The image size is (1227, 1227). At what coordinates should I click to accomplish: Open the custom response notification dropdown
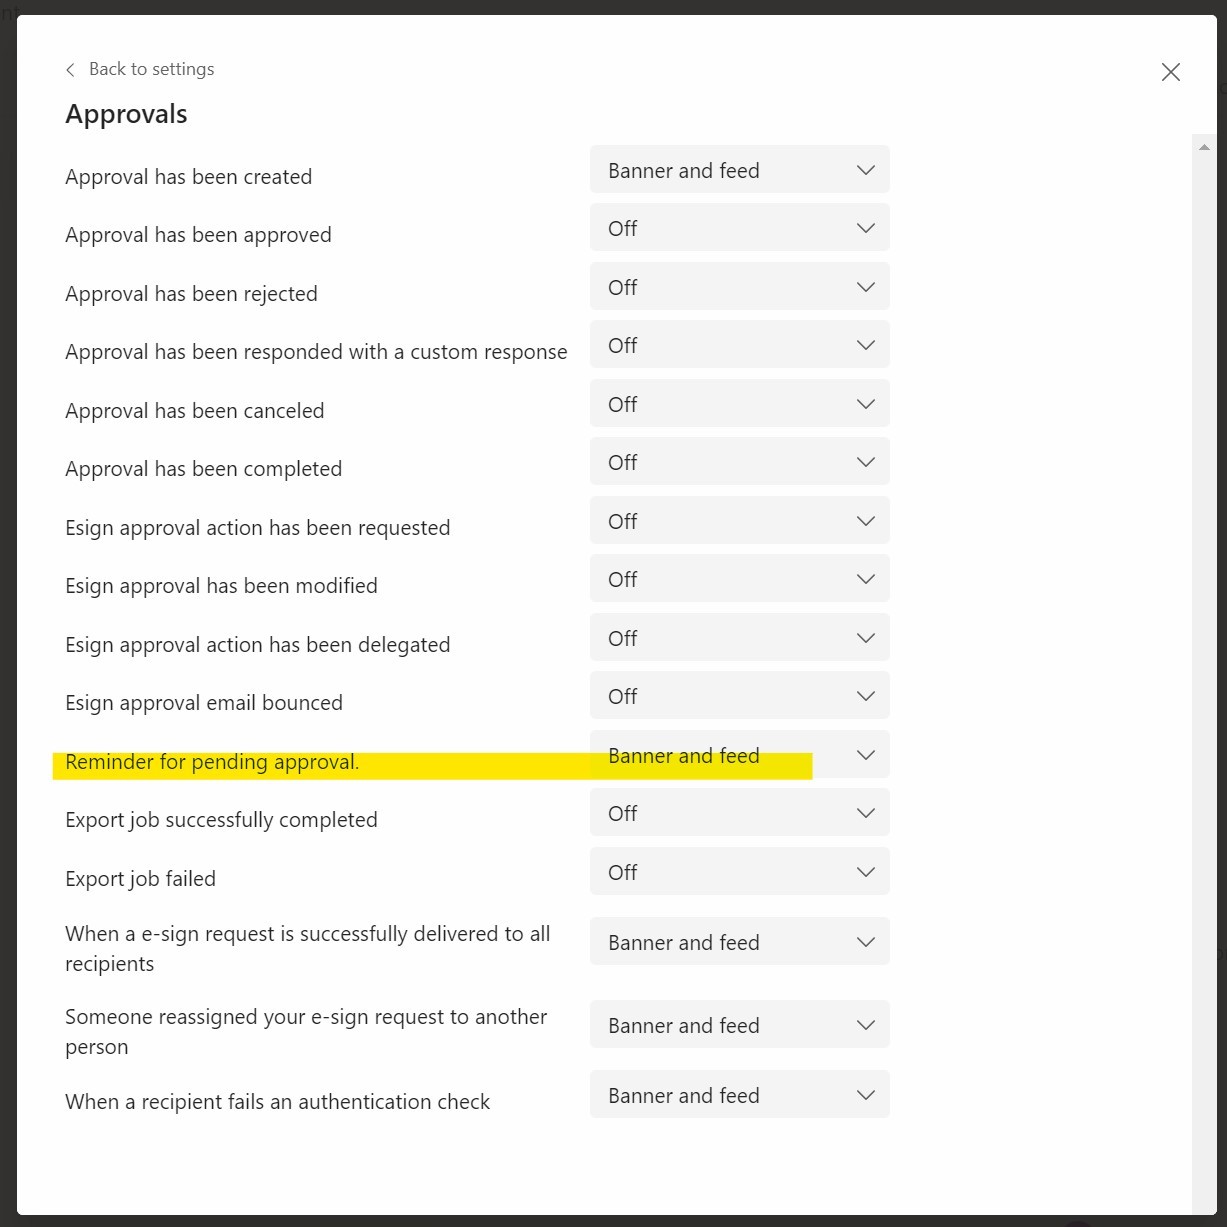pyautogui.click(x=740, y=345)
